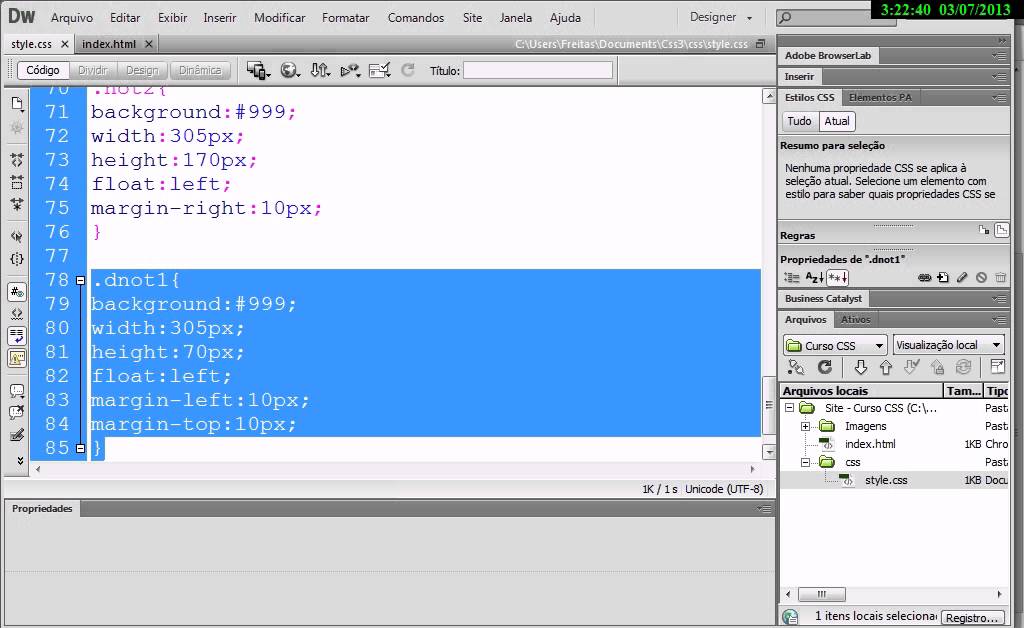Image resolution: width=1024 pixels, height=628 pixels.
Task: Connect to Remote Server plug icon
Action: 795,368
